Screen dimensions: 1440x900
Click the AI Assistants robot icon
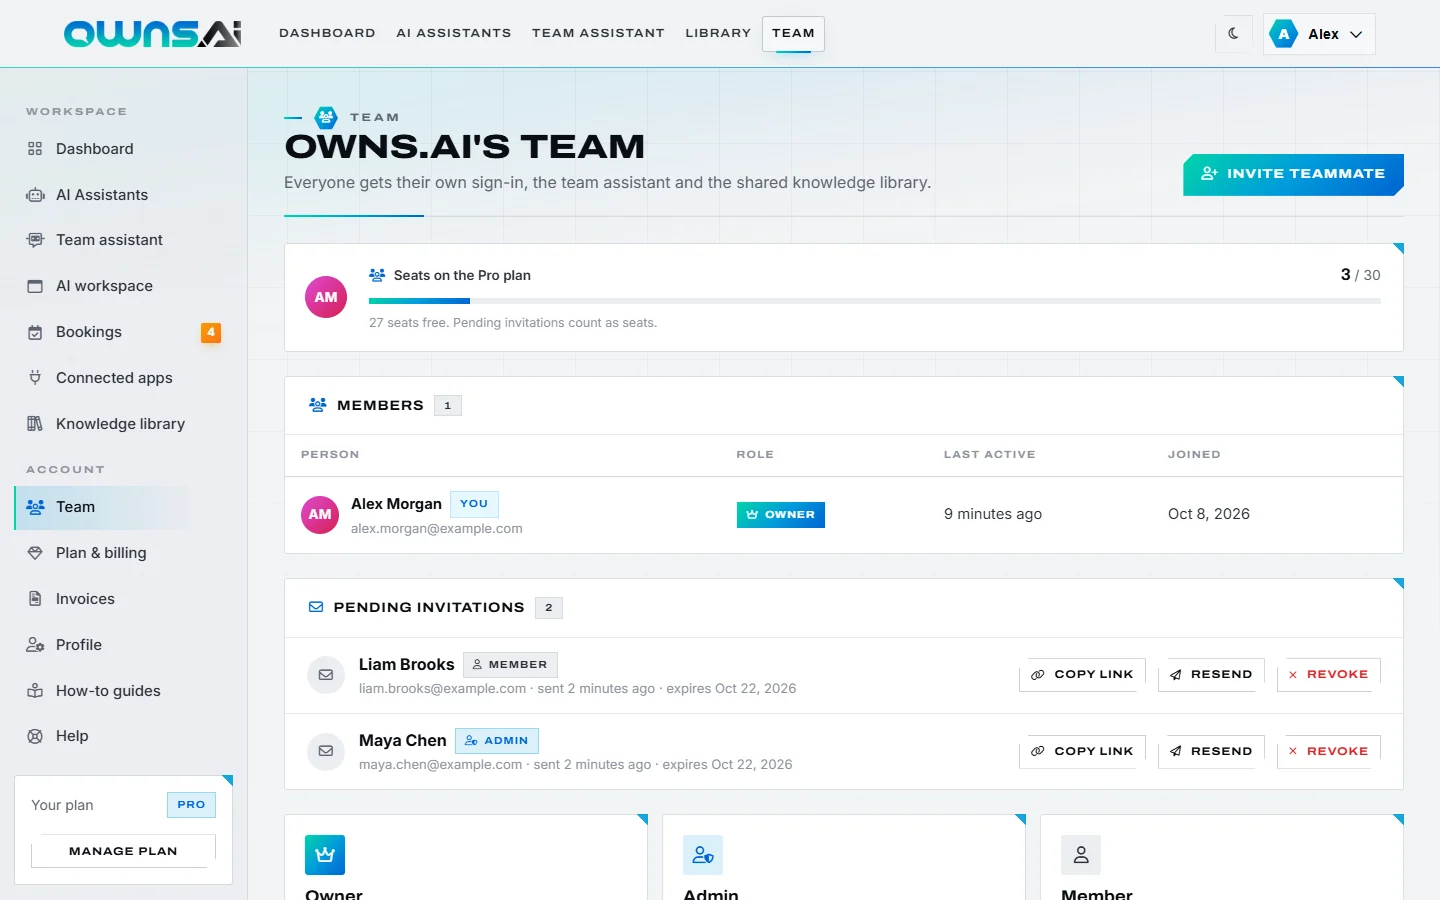pyautogui.click(x=35, y=195)
